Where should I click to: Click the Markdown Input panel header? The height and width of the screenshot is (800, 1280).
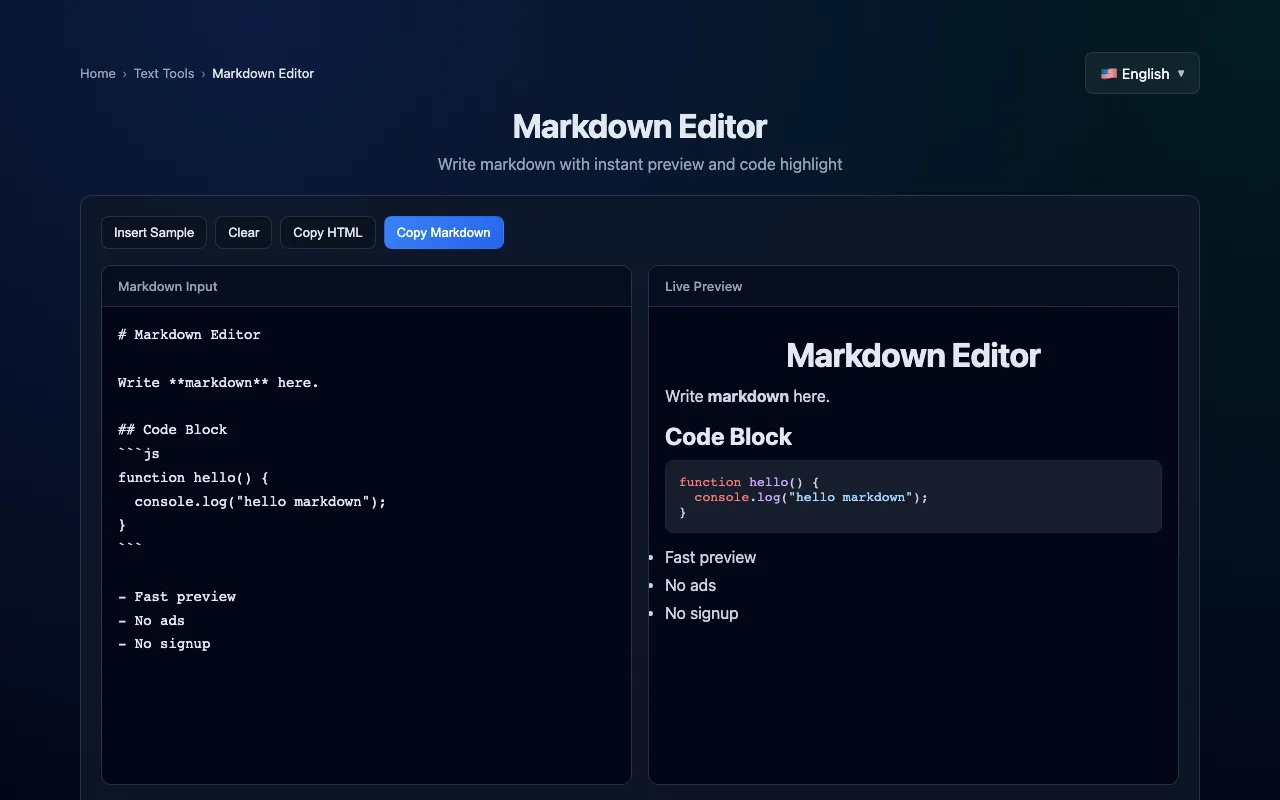pos(366,286)
